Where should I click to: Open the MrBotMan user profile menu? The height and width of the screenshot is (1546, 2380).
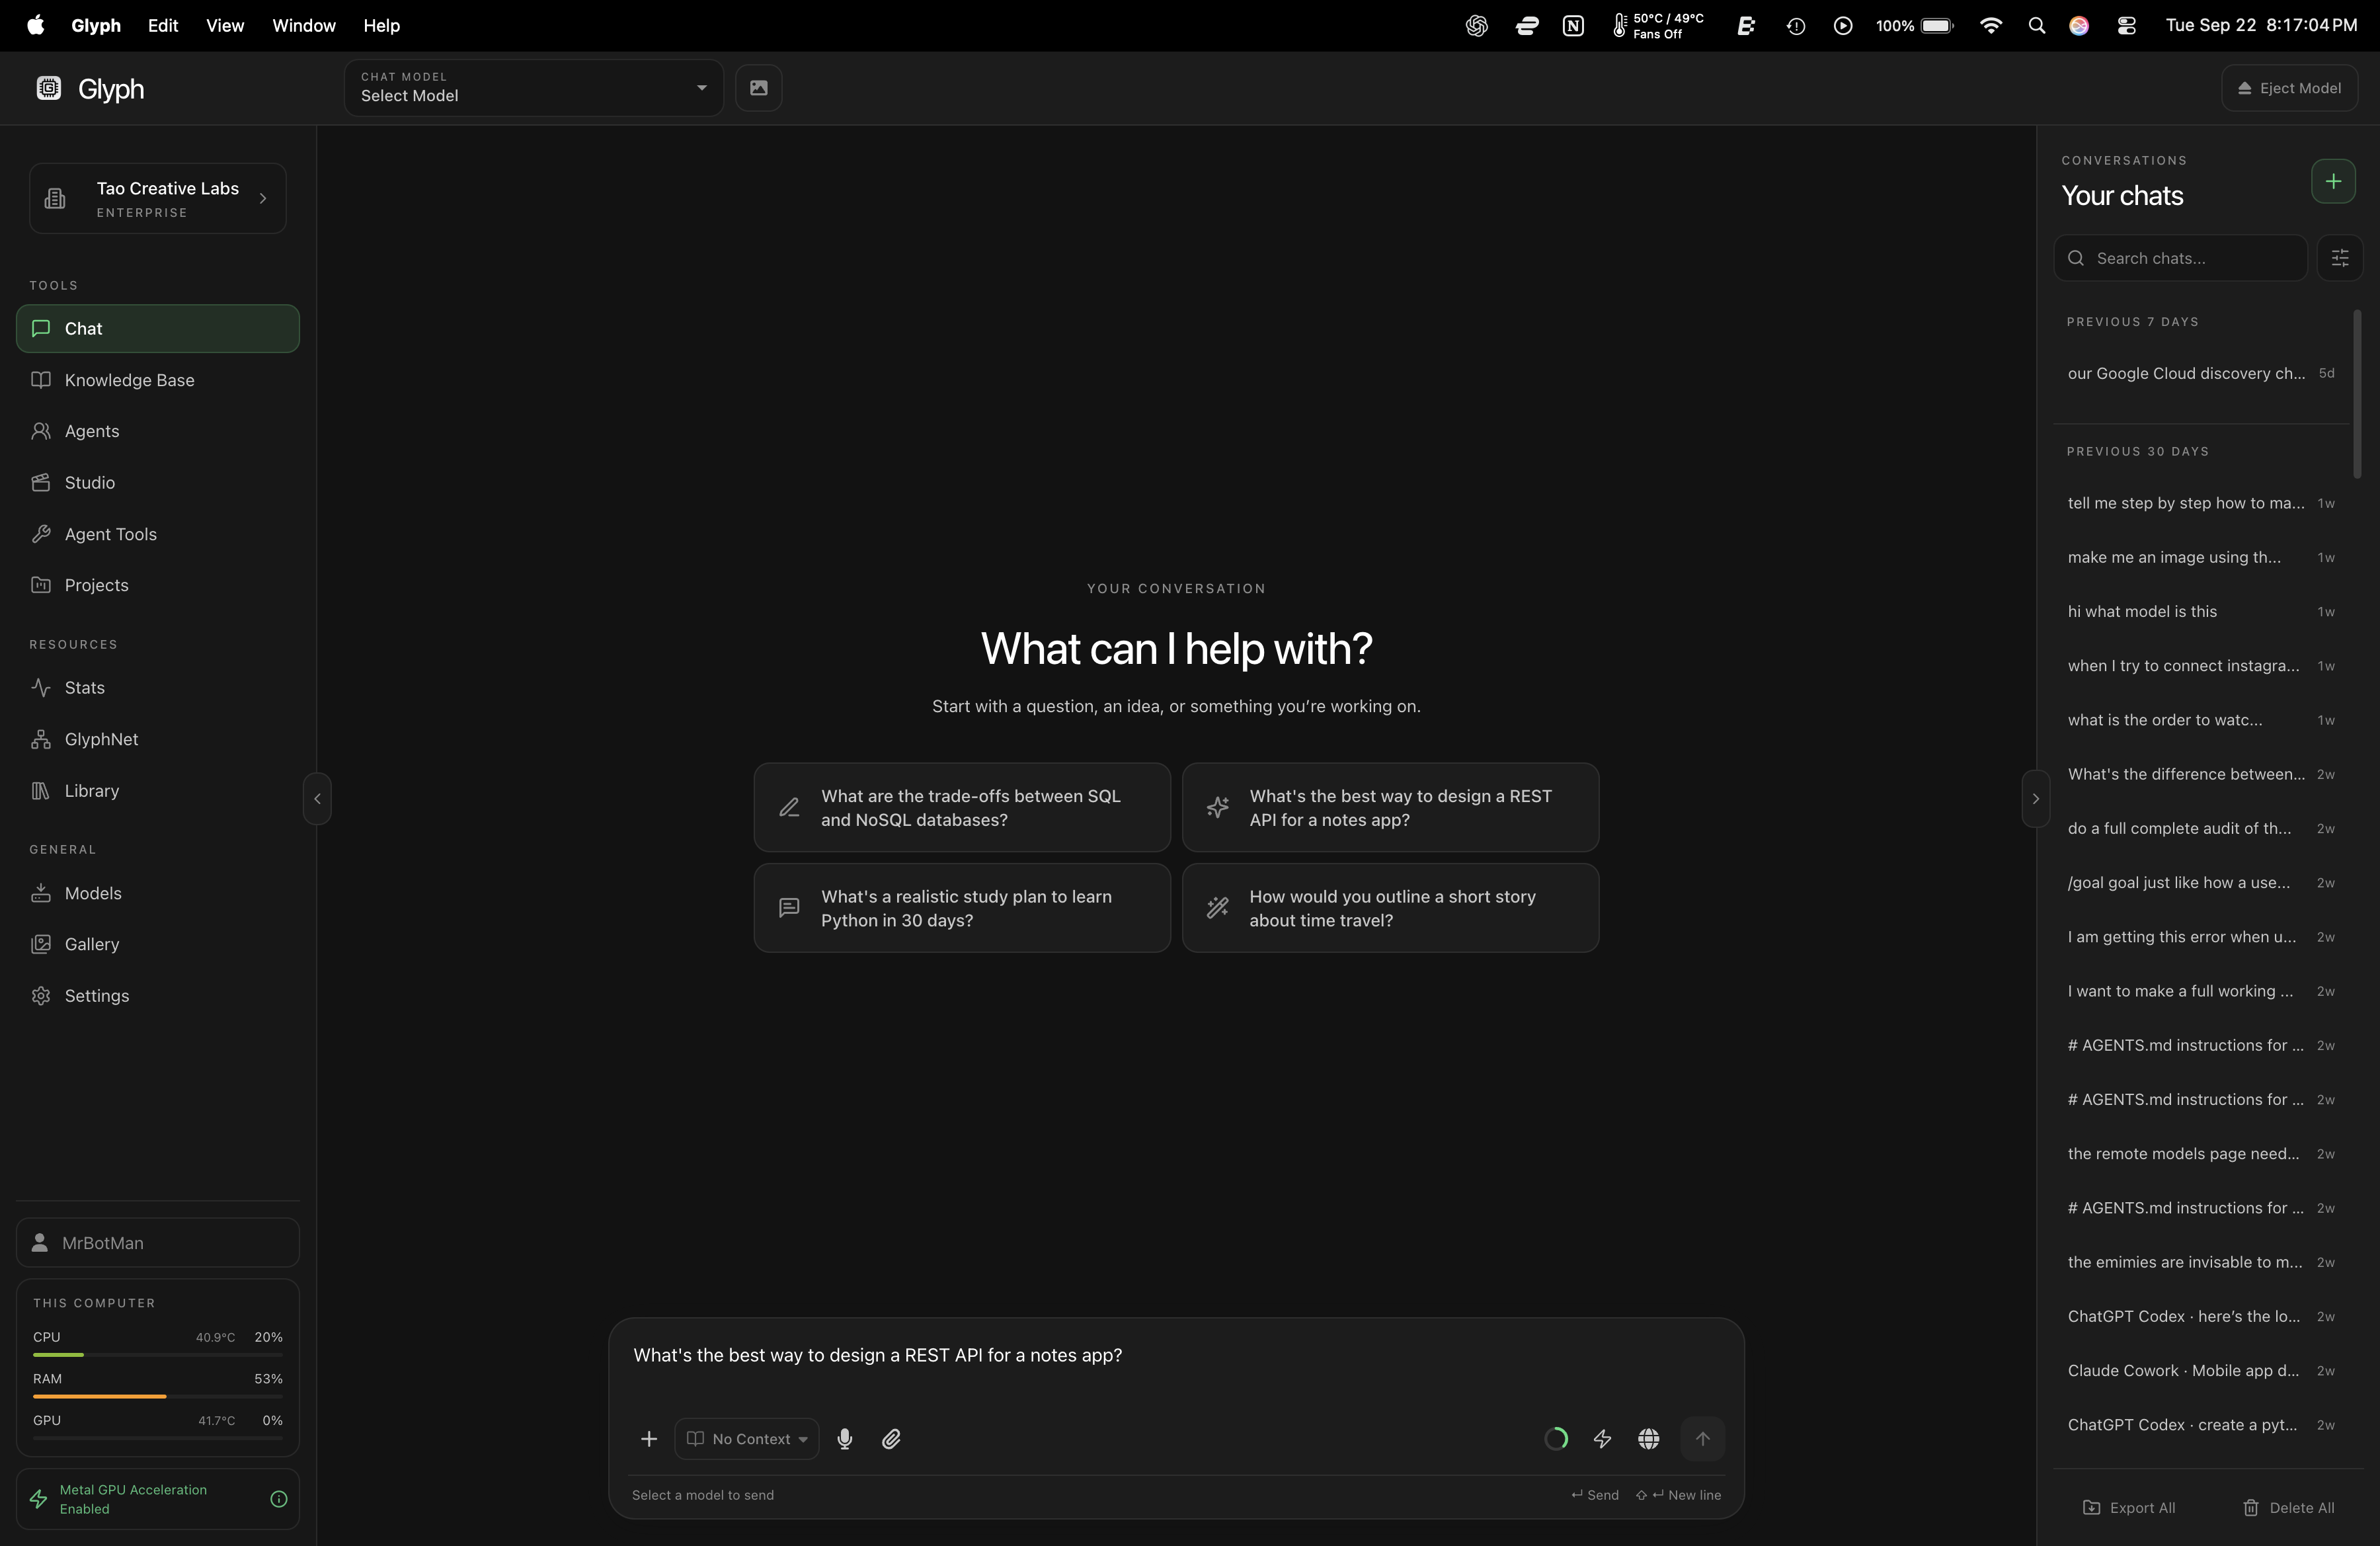click(158, 1243)
